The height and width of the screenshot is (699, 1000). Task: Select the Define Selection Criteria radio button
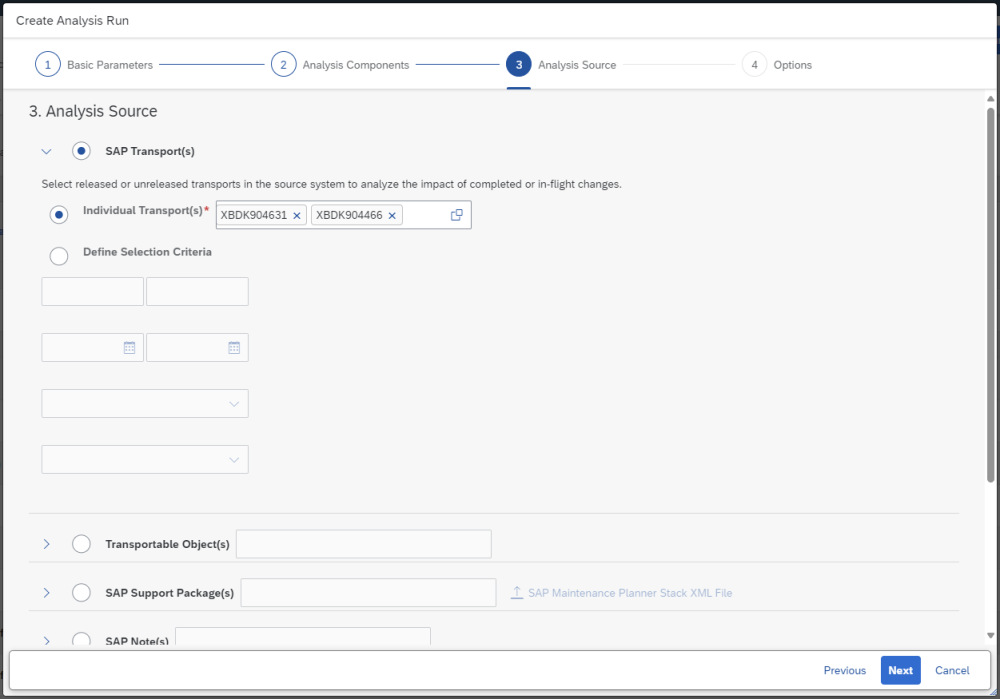point(59,255)
